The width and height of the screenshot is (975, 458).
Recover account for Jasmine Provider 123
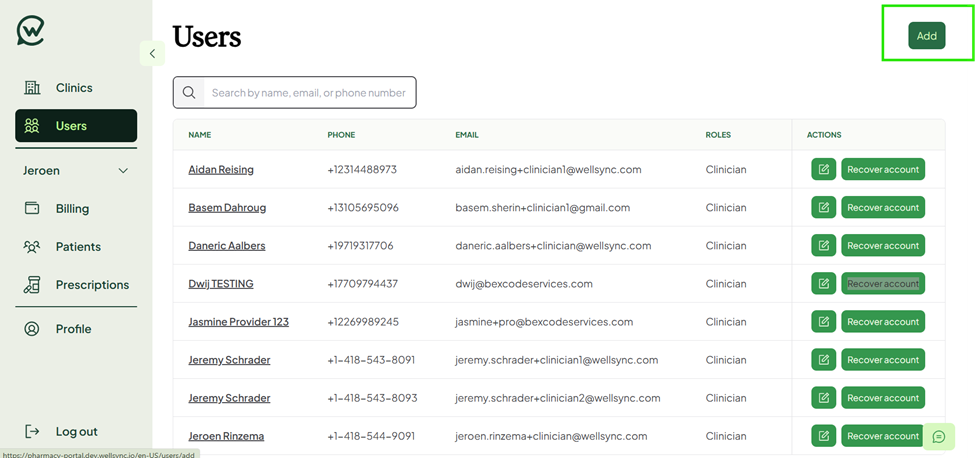[883, 321]
